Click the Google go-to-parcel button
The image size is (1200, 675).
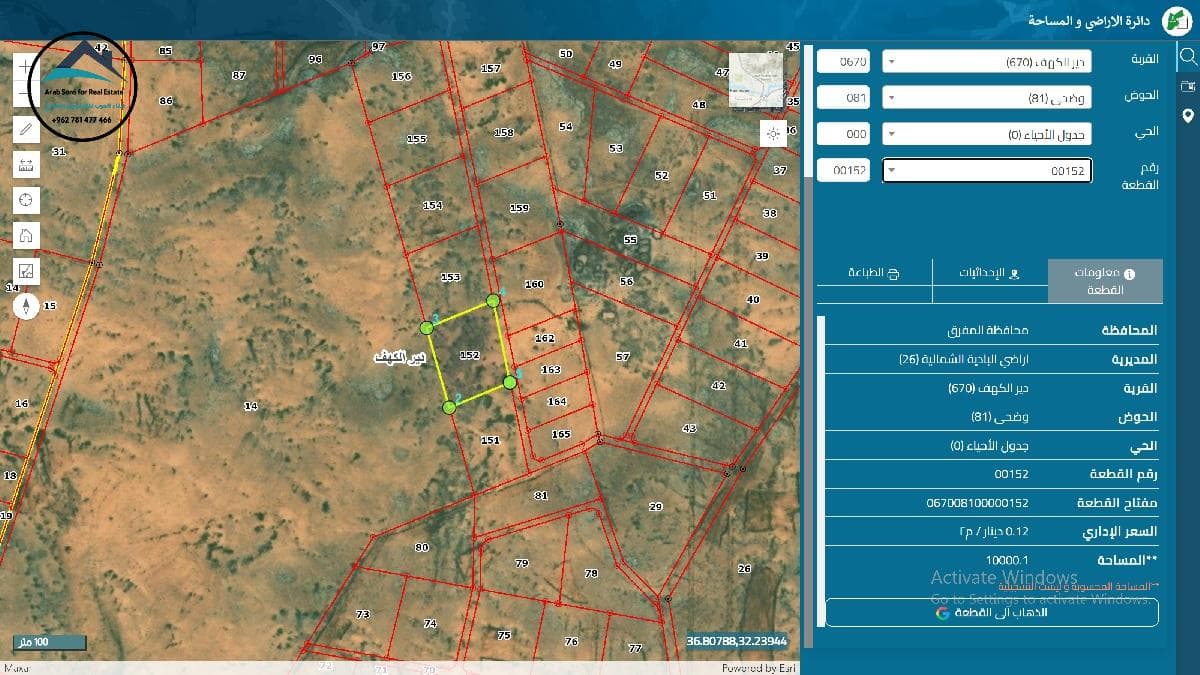991,612
